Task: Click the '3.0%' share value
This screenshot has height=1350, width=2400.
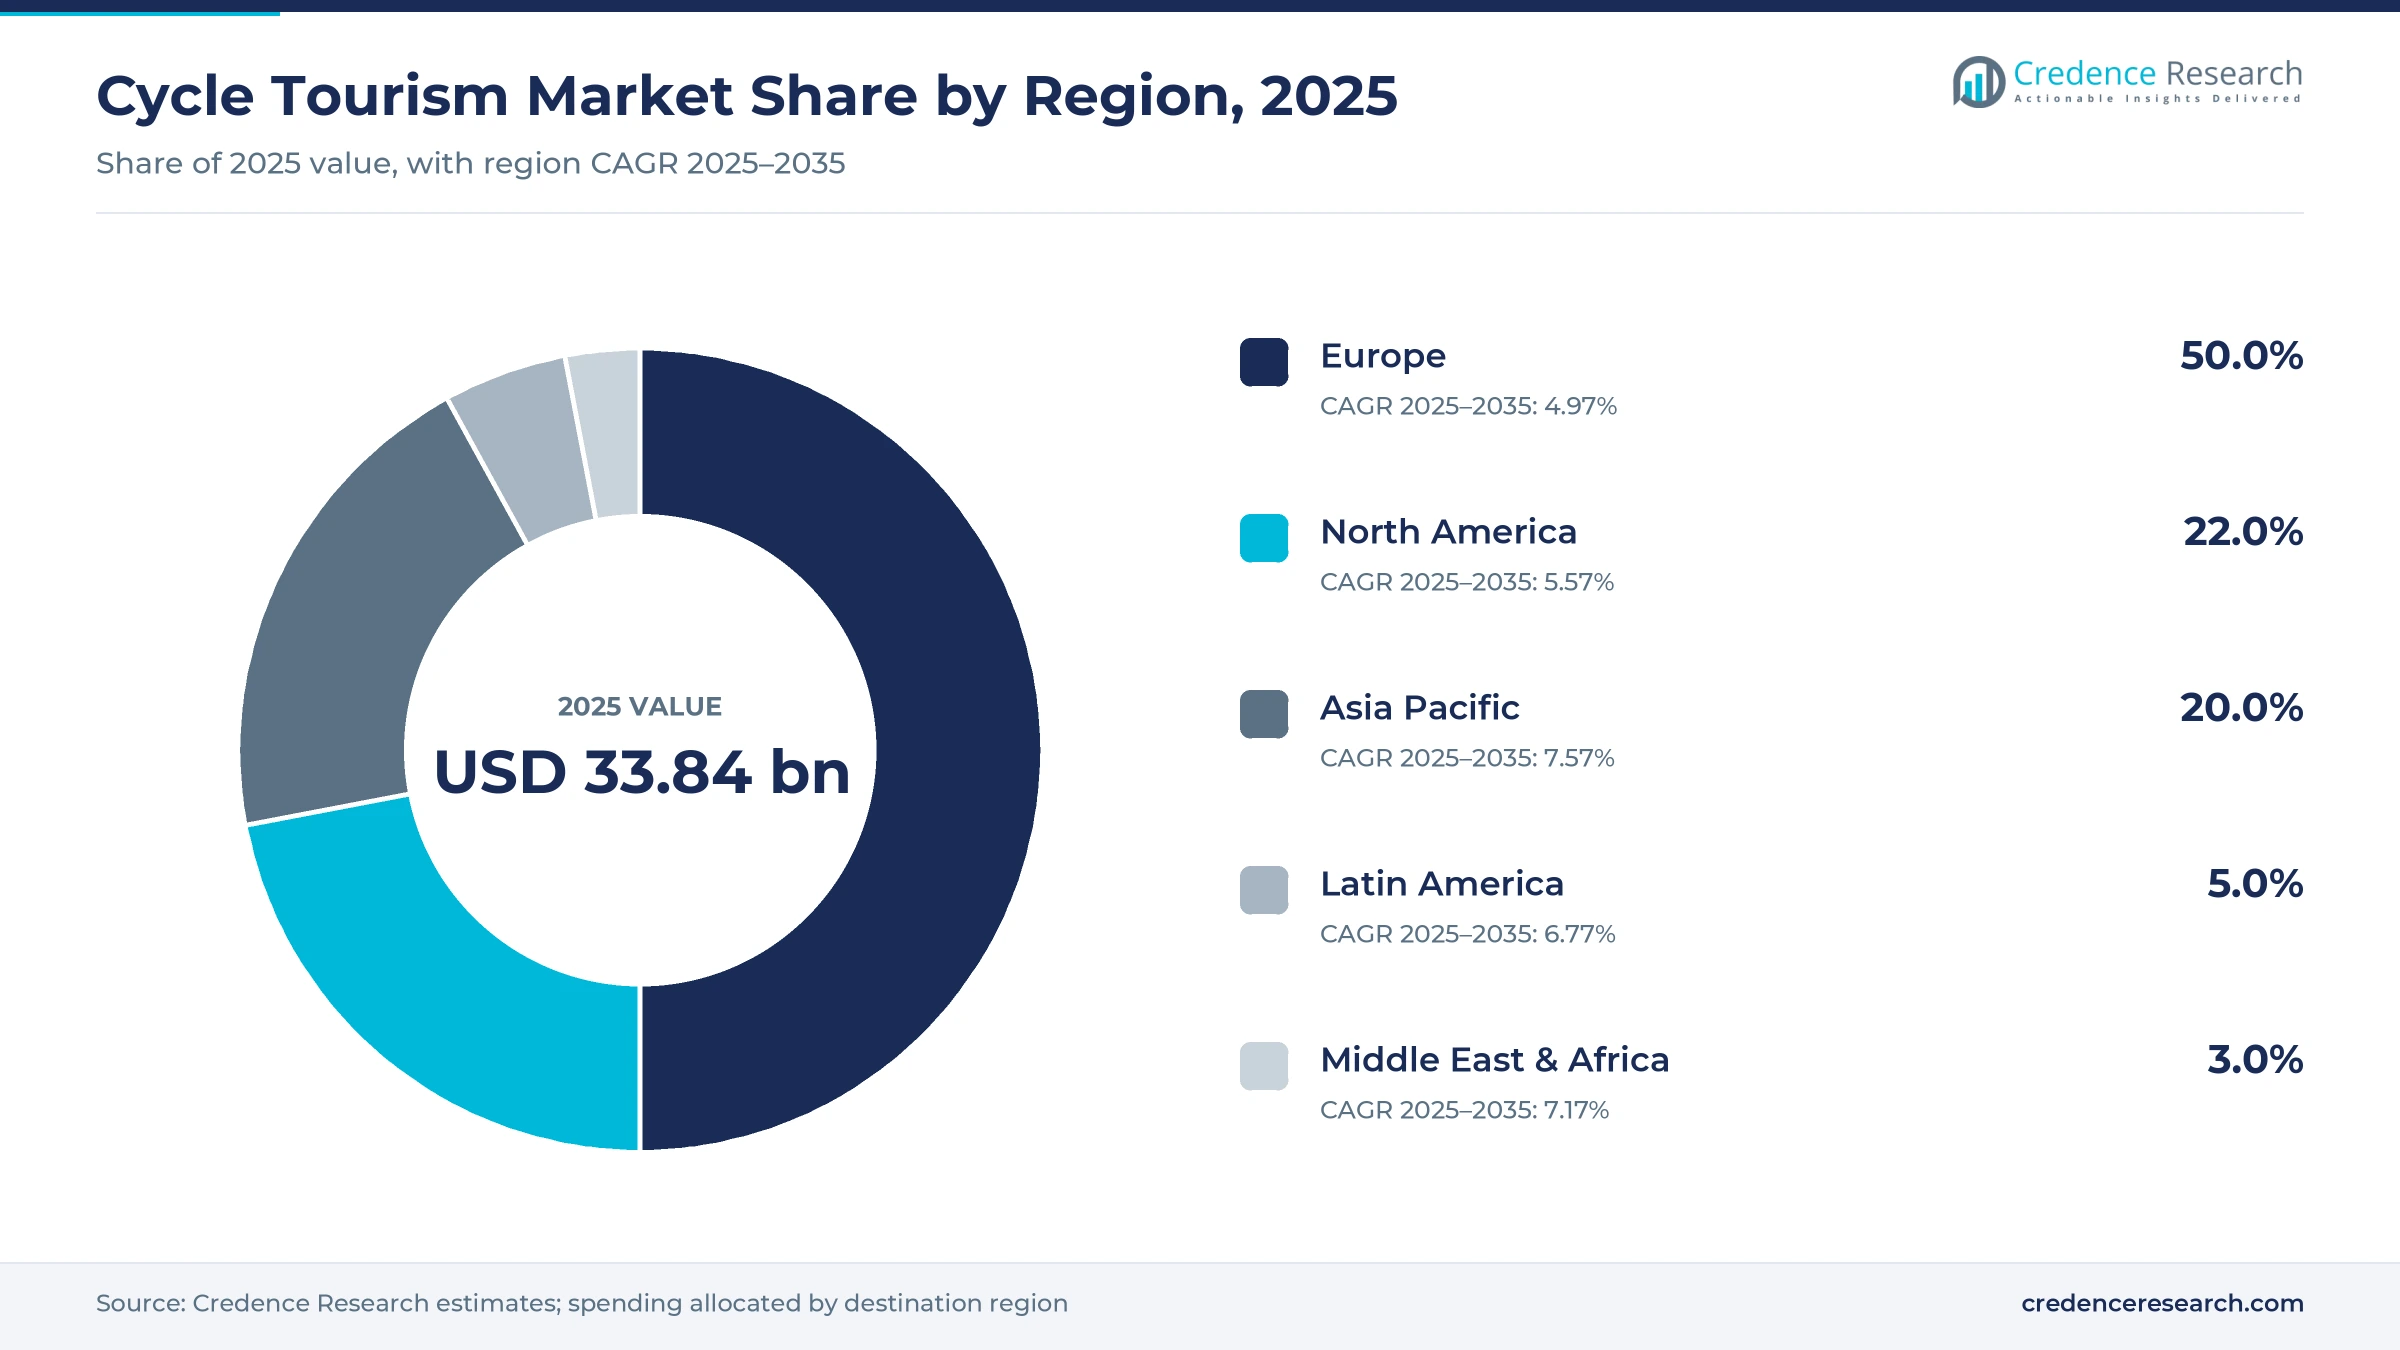Action: coord(2255,1059)
